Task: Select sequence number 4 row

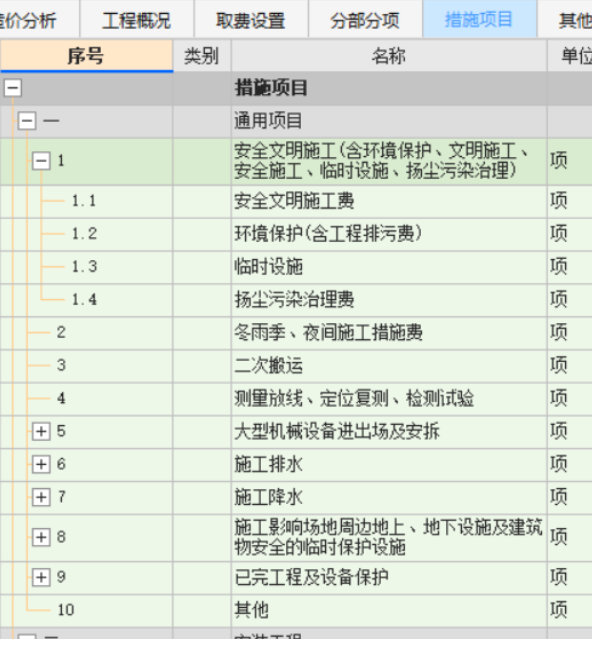Action: pyautogui.click(x=61, y=399)
